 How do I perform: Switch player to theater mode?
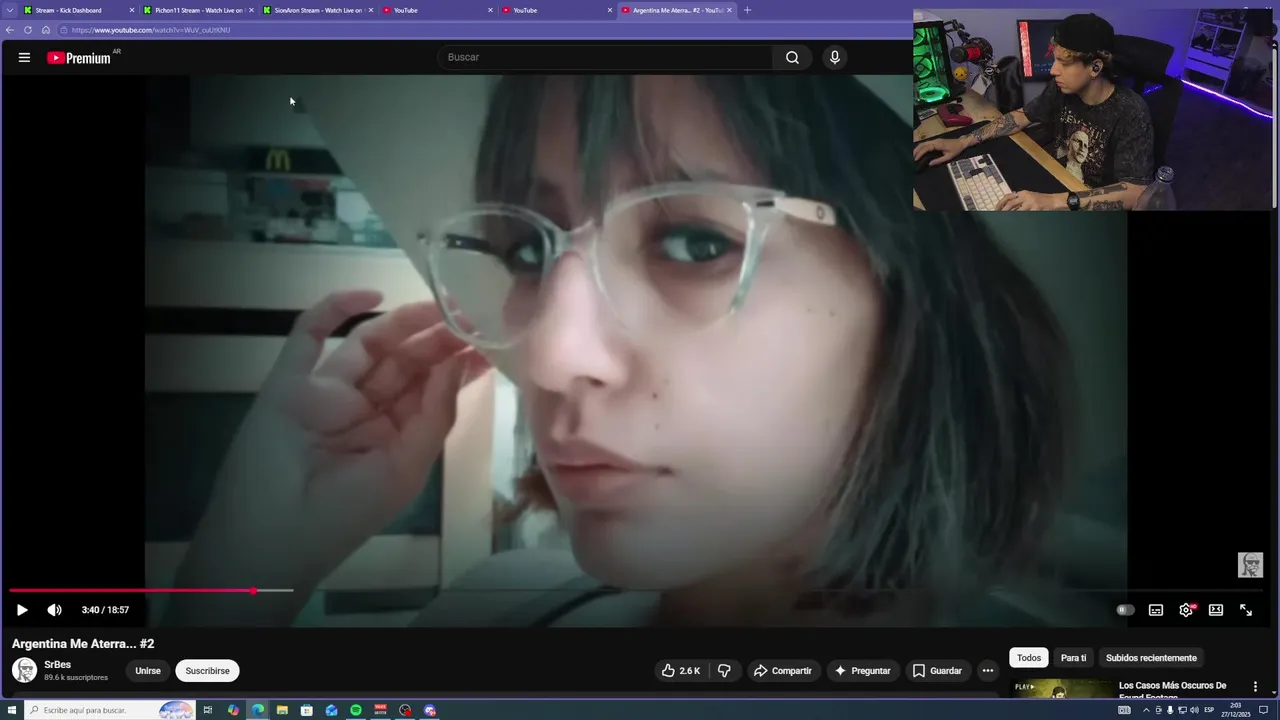pos(1216,610)
